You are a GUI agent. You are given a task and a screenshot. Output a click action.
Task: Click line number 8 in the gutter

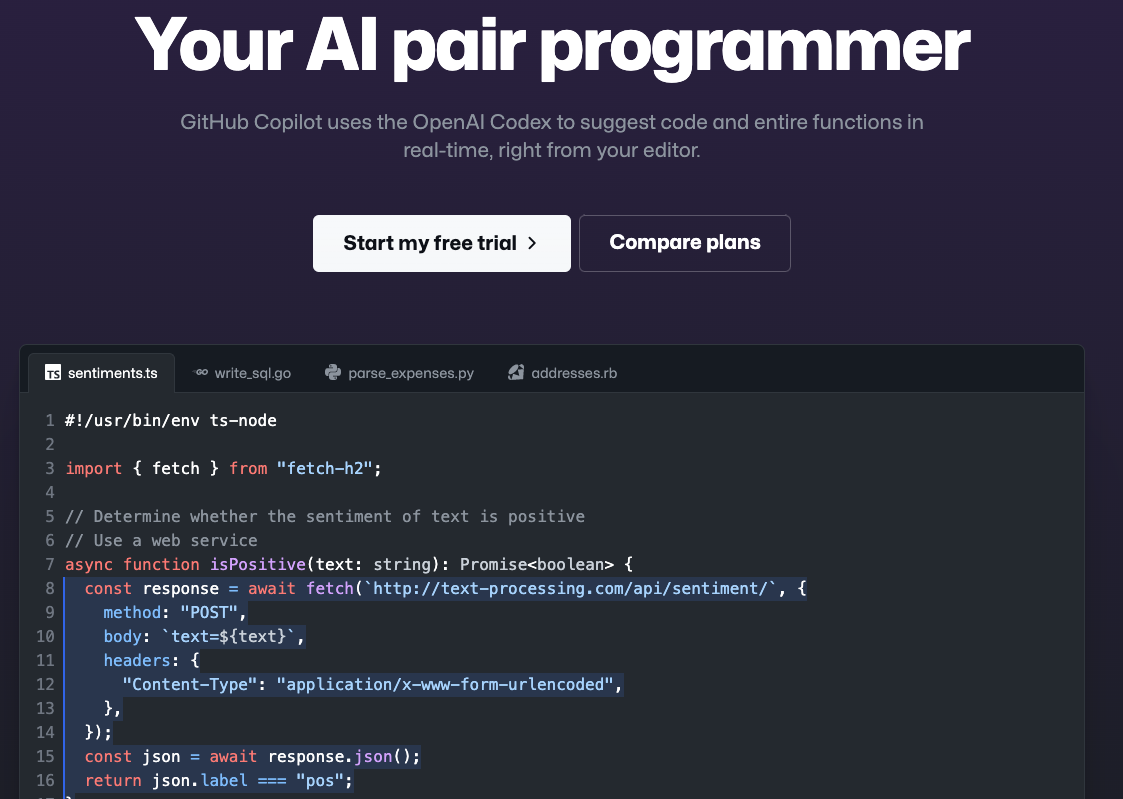point(49,589)
